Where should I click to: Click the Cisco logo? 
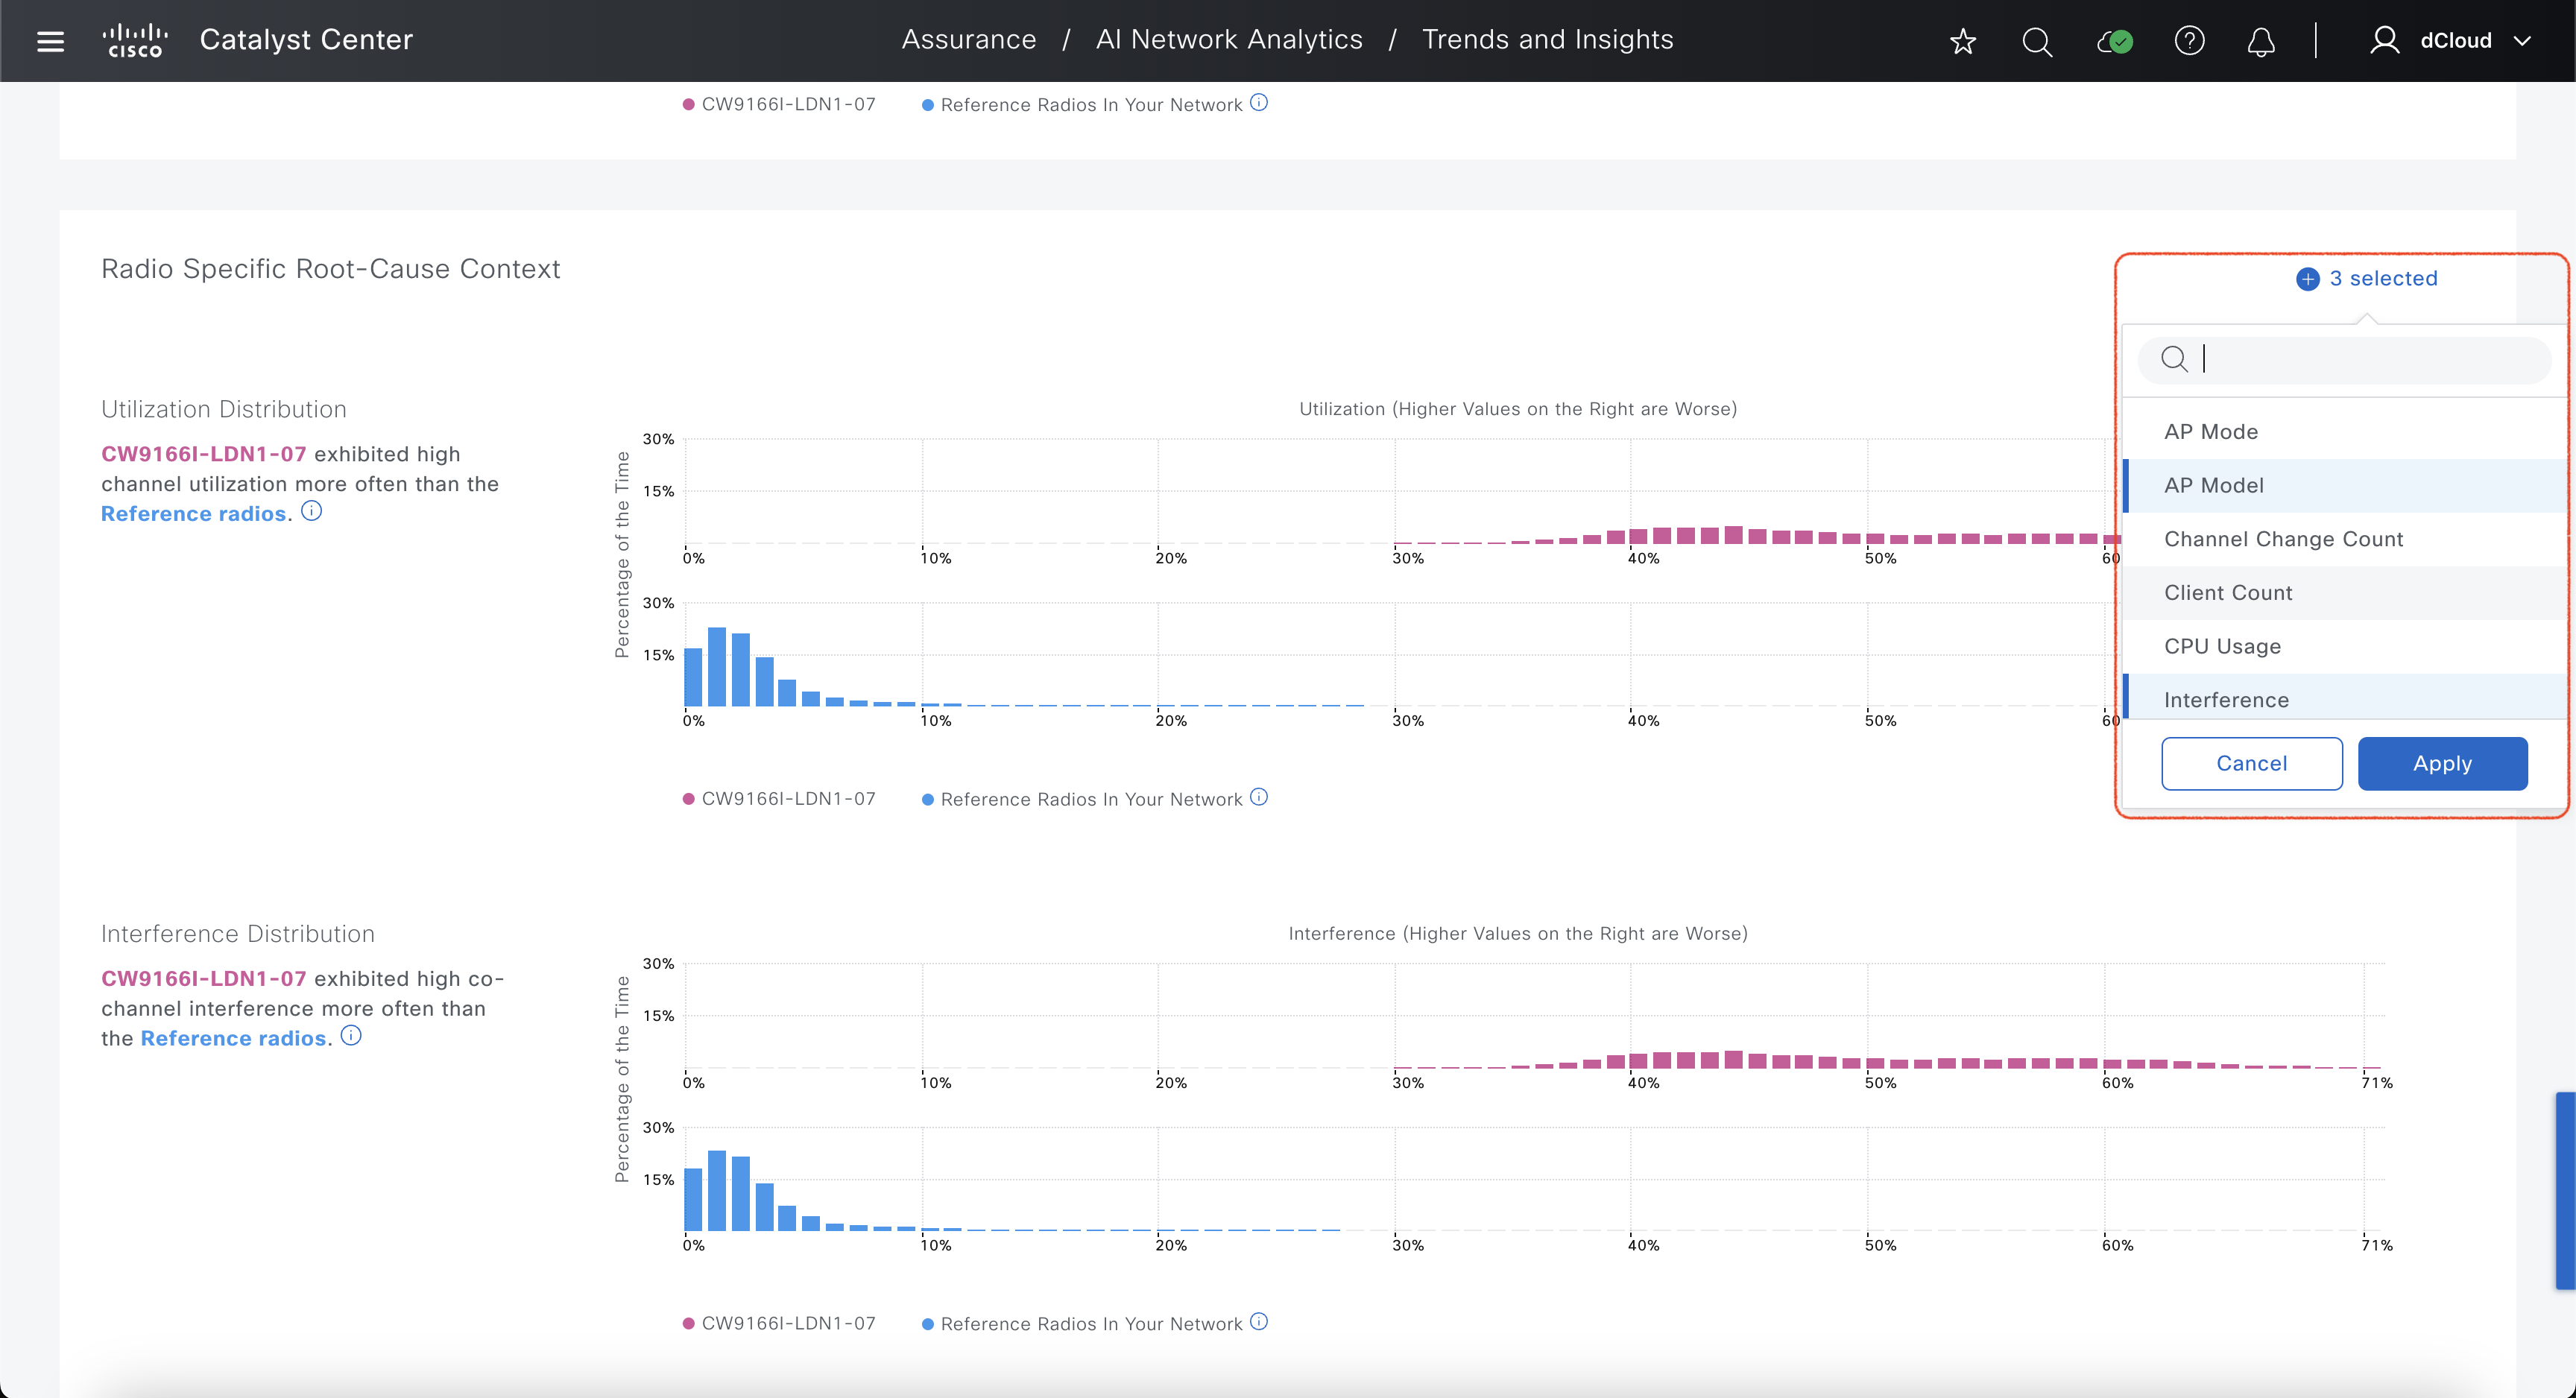[135, 40]
